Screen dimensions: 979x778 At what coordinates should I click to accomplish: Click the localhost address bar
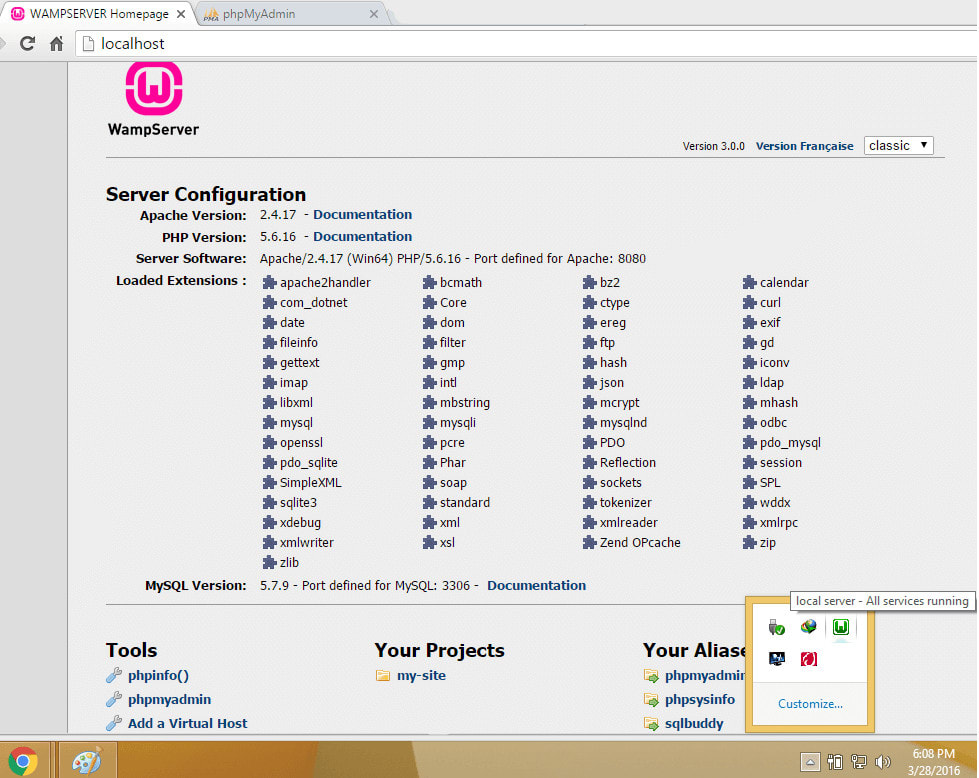point(500,44)
